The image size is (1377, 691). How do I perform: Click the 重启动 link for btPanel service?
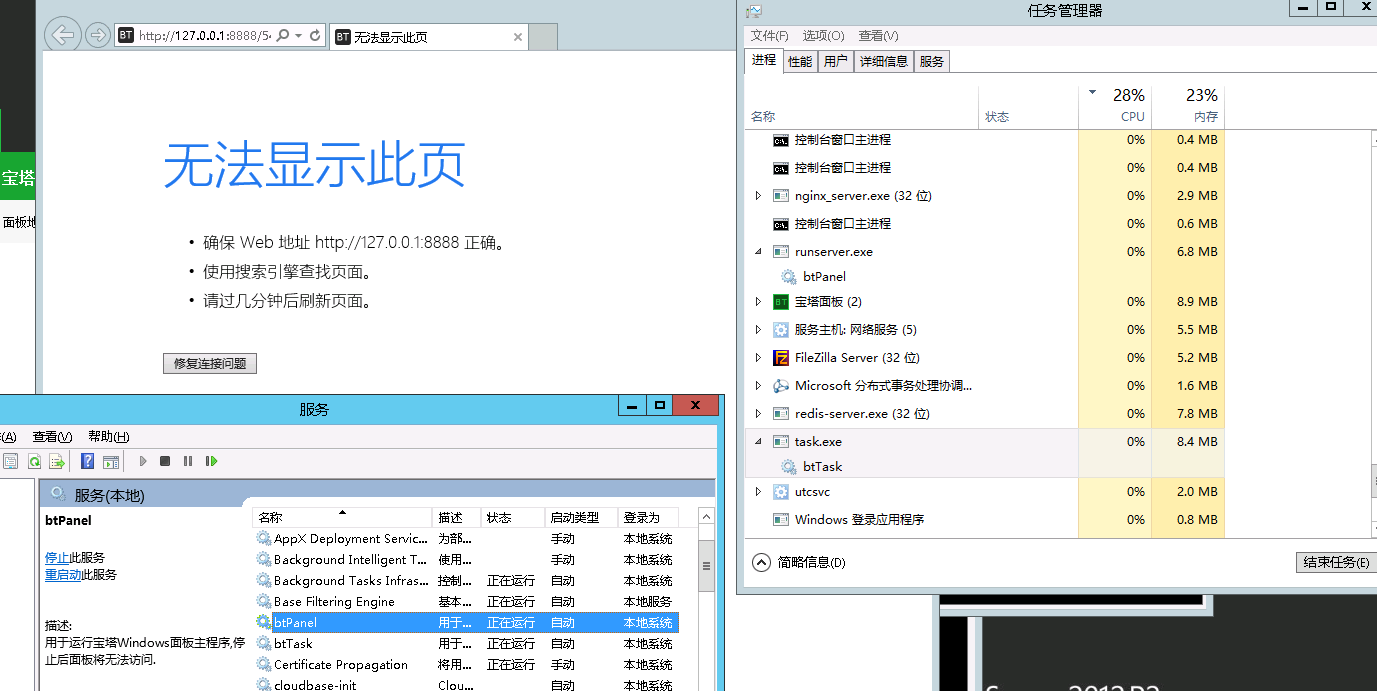[x=63, y=575]
